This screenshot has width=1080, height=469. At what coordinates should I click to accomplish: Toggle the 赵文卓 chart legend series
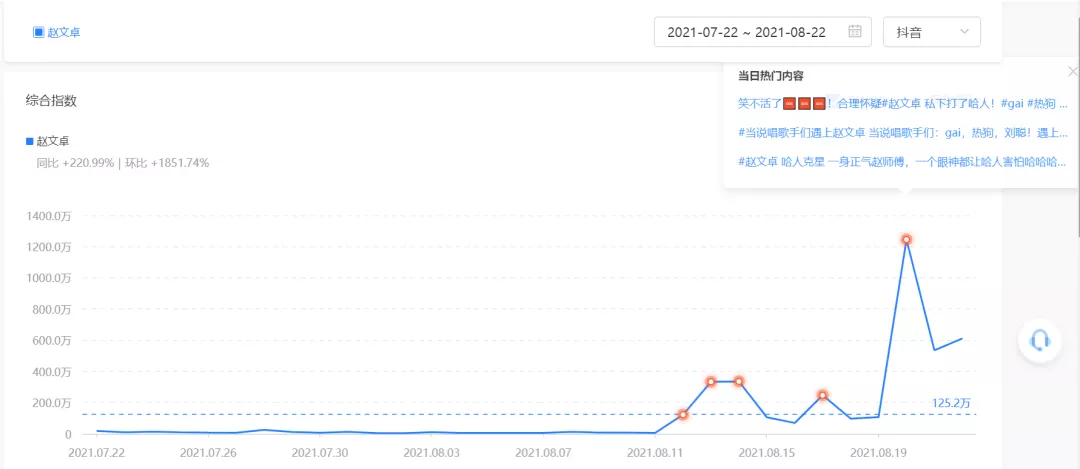(48, 141)
